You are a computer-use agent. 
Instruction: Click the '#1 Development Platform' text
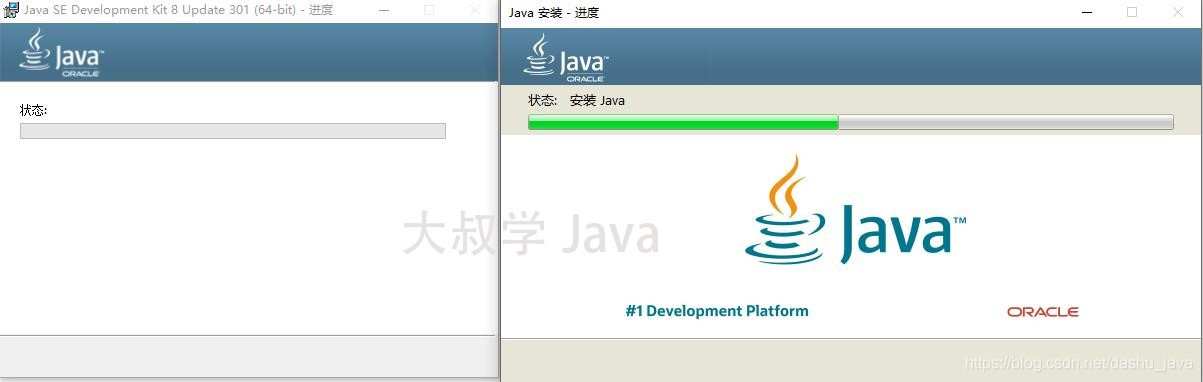tap(717, 311)
